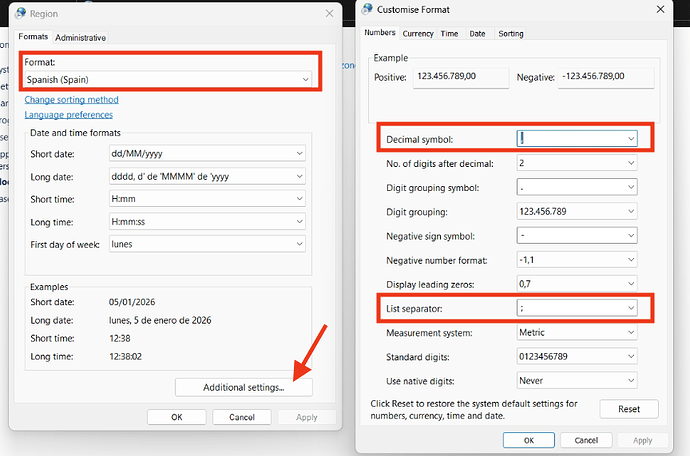Screen dimensions: 690x456
Task: Open the Language preferences link
Action: [68, 115]
